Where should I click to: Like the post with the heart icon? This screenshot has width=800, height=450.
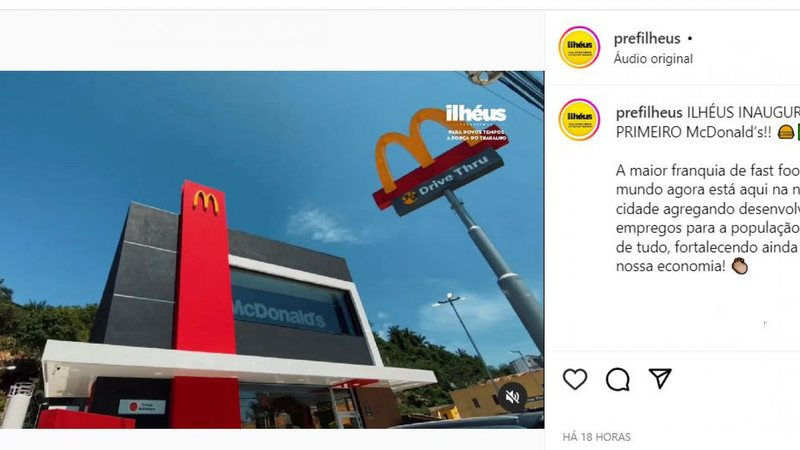(x=574, y=379)
